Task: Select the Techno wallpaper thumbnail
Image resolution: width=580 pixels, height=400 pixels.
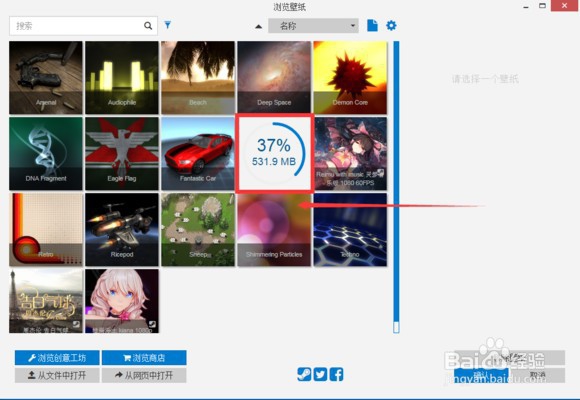Action: [350, 229]
